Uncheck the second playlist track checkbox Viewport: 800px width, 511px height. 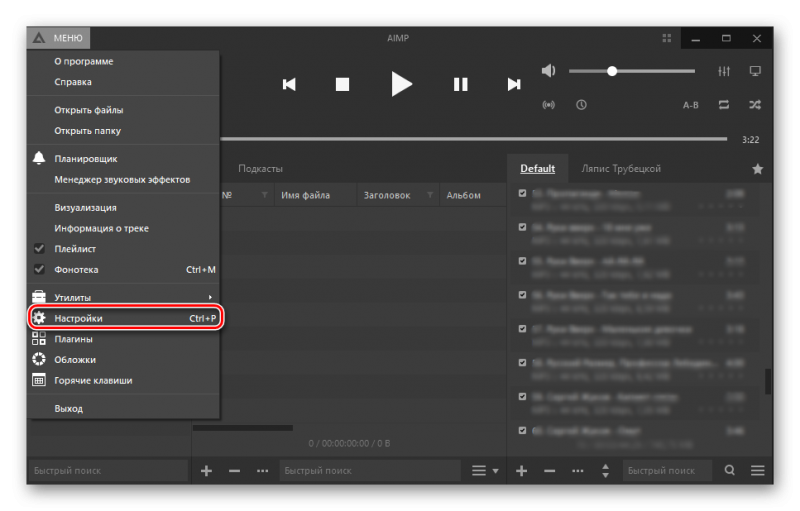point(522,227)
